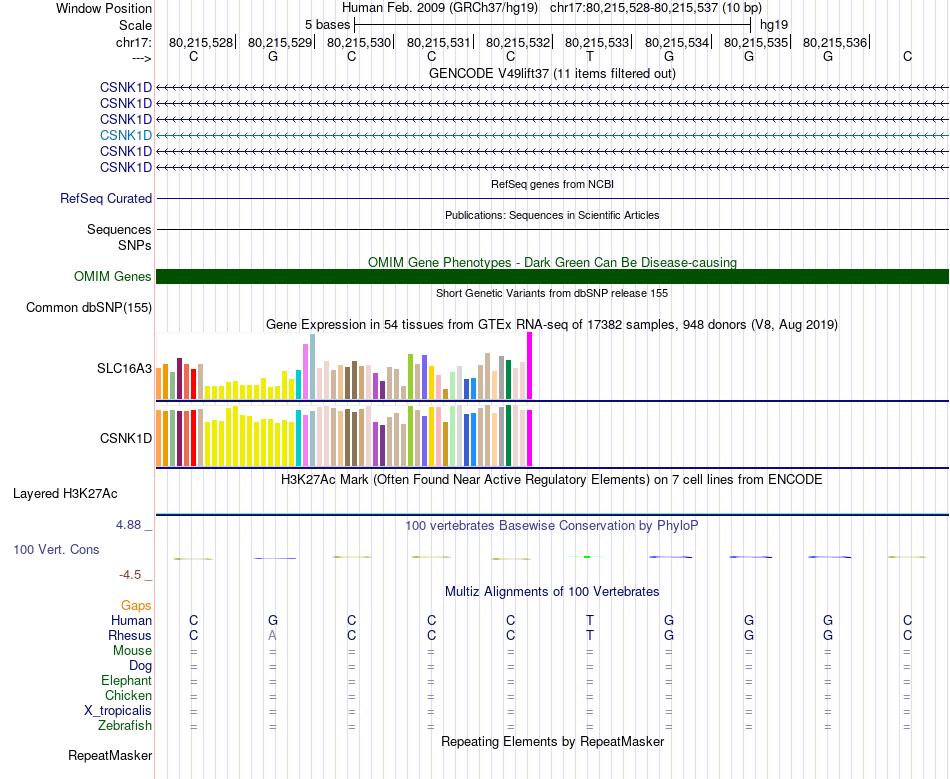
Task: Click the 4.88 PhyloP maximum value
Action: click(128, 525)
